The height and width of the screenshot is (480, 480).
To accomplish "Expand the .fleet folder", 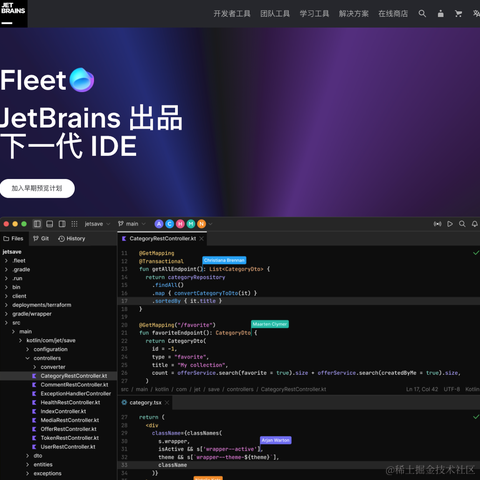I will click(6, 261).
